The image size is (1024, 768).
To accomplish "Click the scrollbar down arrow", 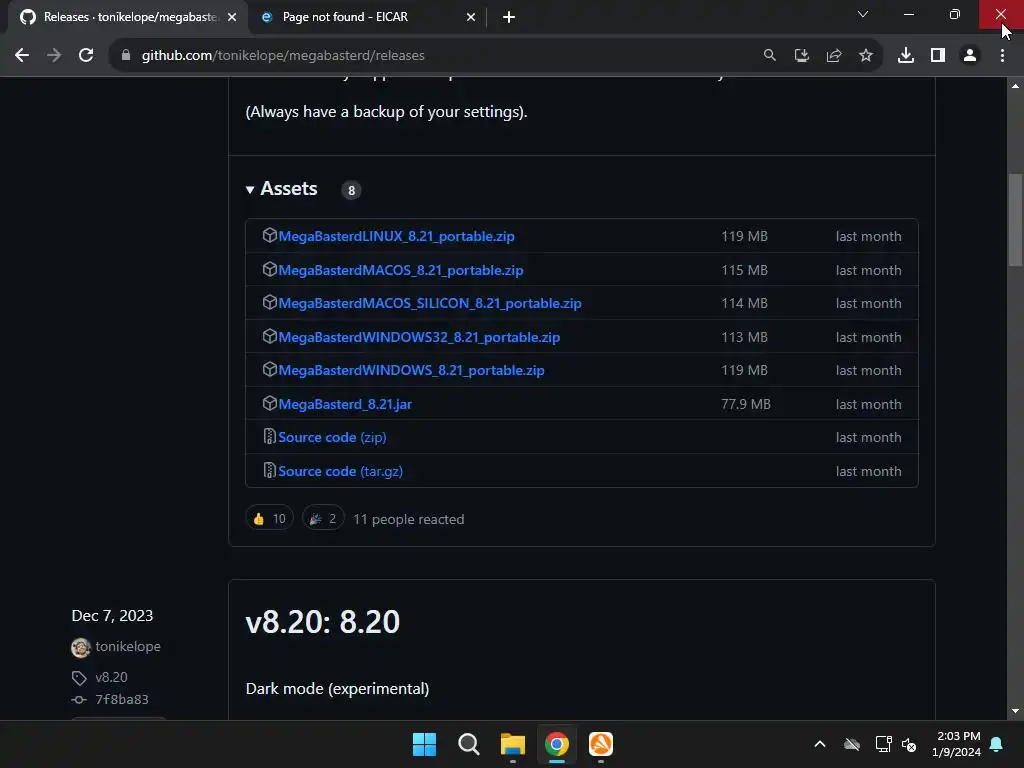I will 1015,711.
